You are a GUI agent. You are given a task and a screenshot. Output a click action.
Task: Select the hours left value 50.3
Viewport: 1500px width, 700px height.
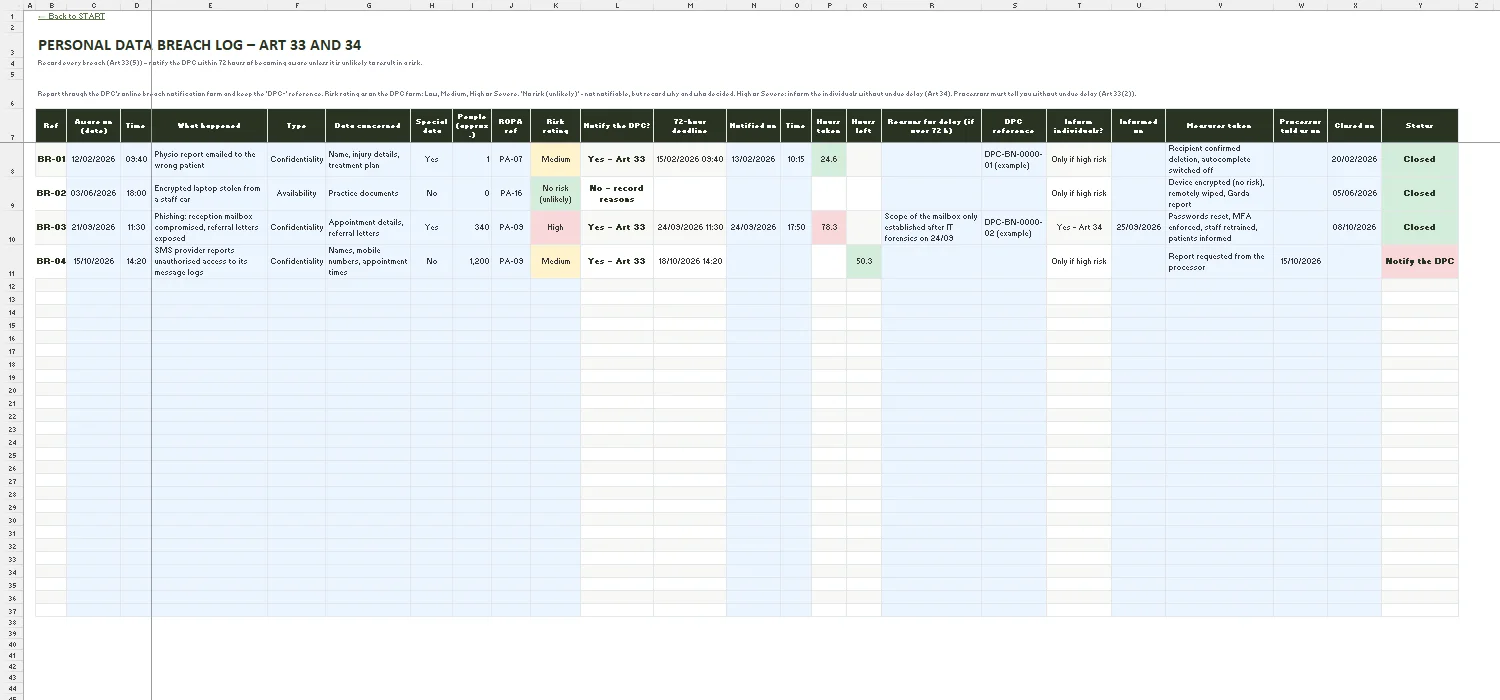click(x=864, y=261)
